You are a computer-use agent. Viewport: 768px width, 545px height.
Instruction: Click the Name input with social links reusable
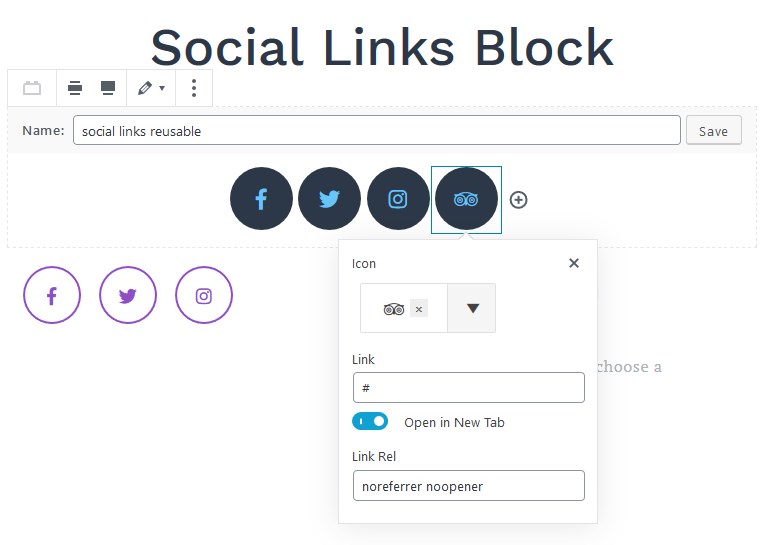pyautogui.click(x=377, y=130)
